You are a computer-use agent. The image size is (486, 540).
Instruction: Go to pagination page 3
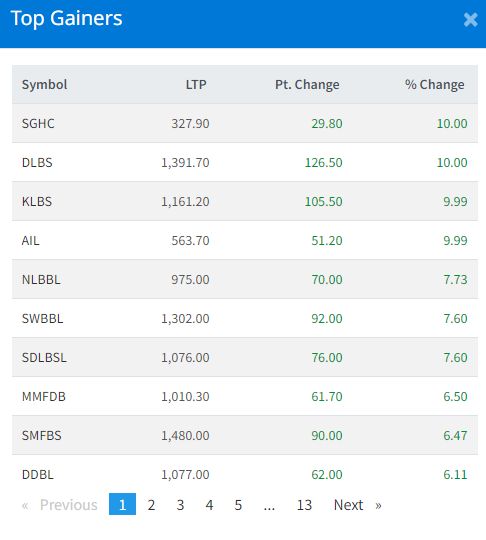tap(180, 505)
